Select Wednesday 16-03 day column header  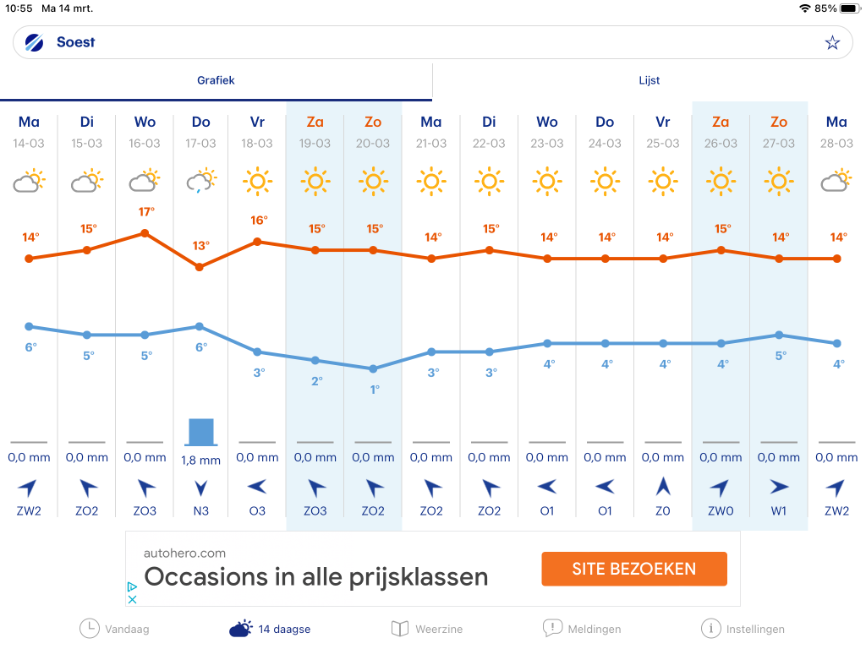(144, 131)
